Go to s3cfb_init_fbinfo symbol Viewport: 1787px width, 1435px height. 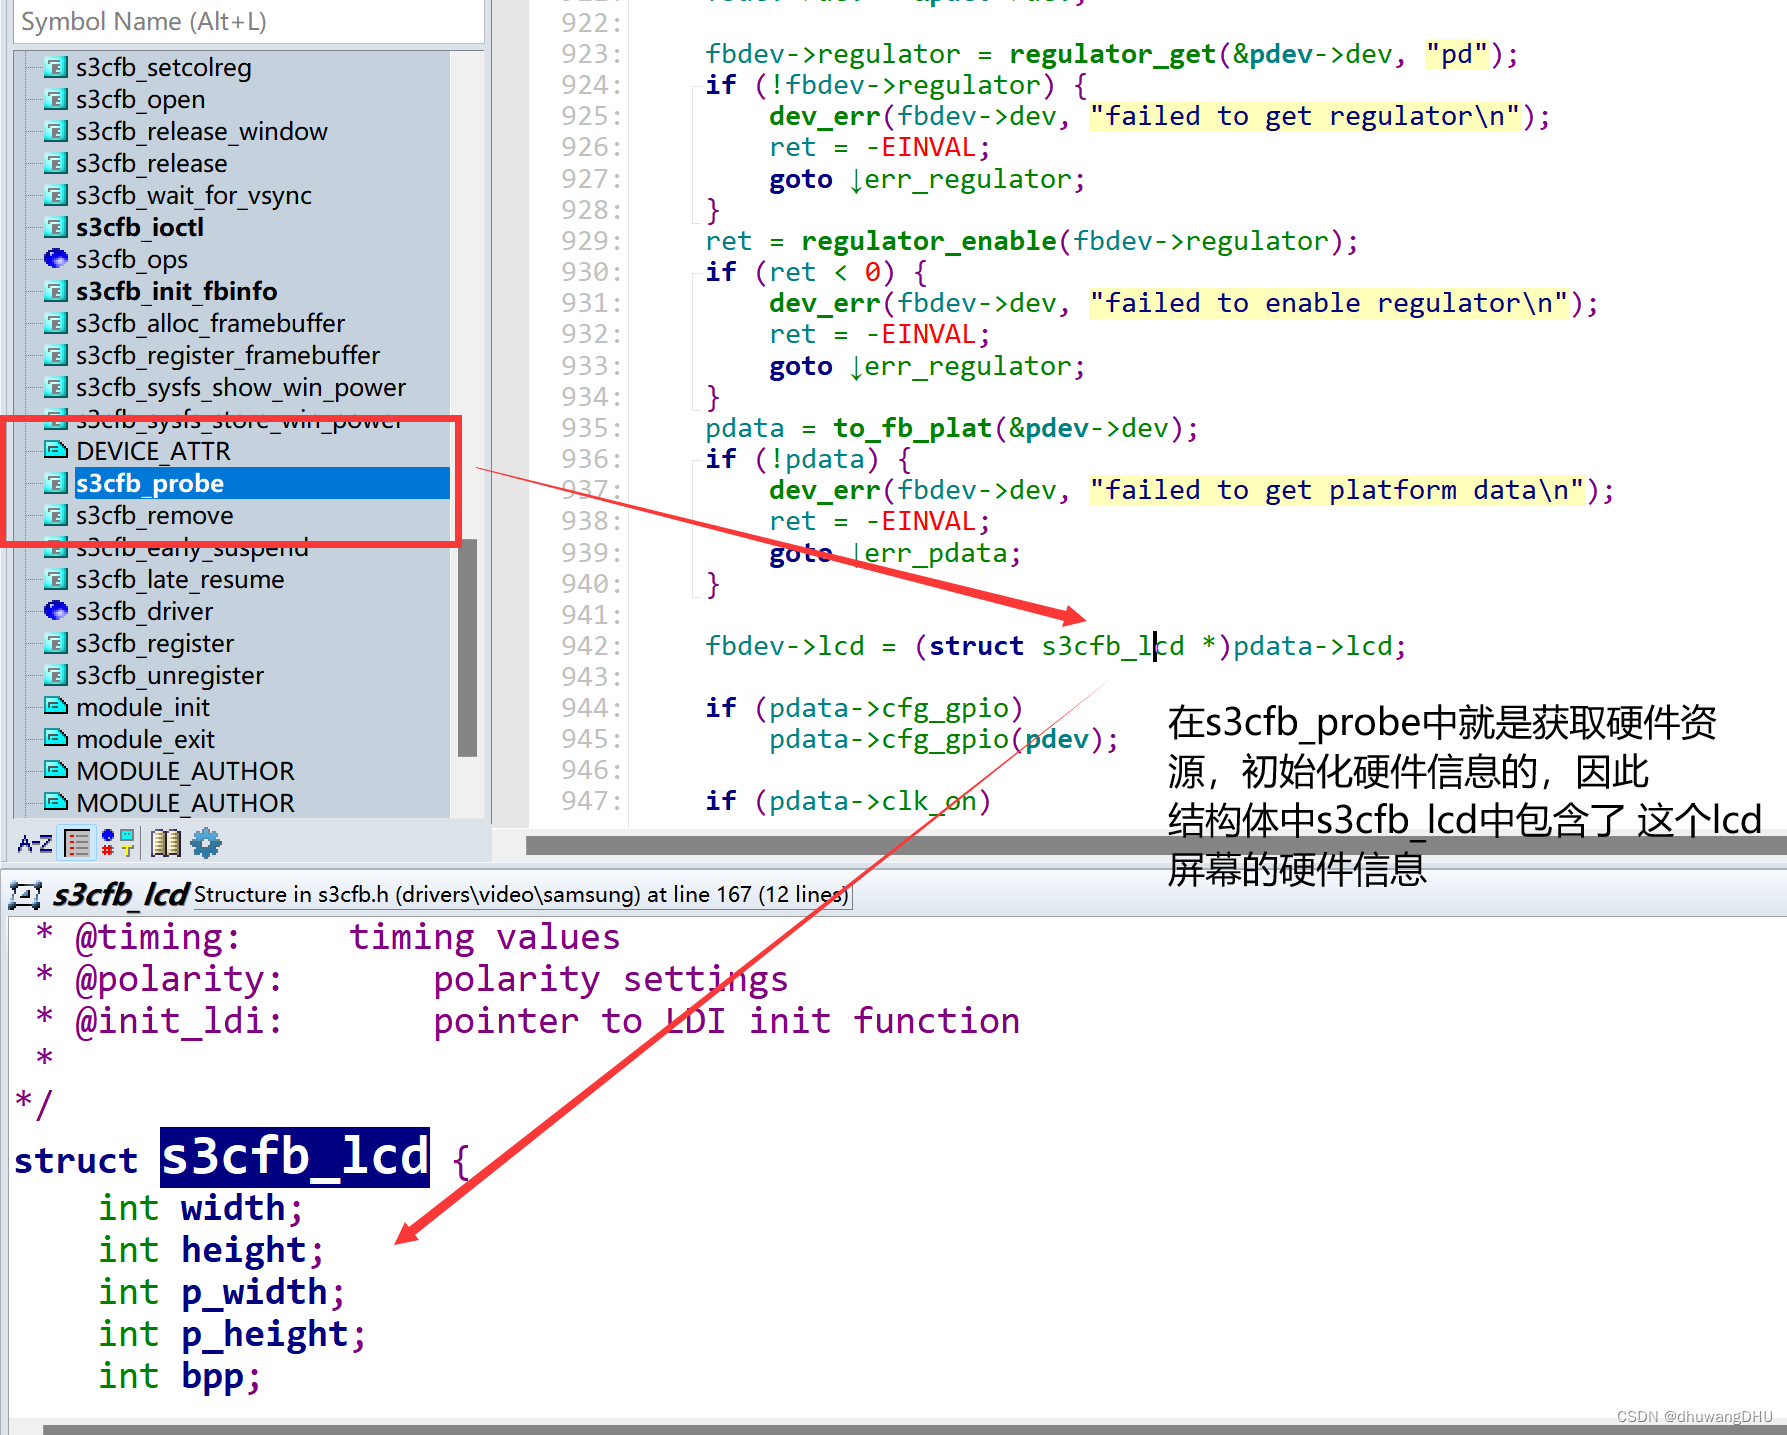click(x=176, y=292)
